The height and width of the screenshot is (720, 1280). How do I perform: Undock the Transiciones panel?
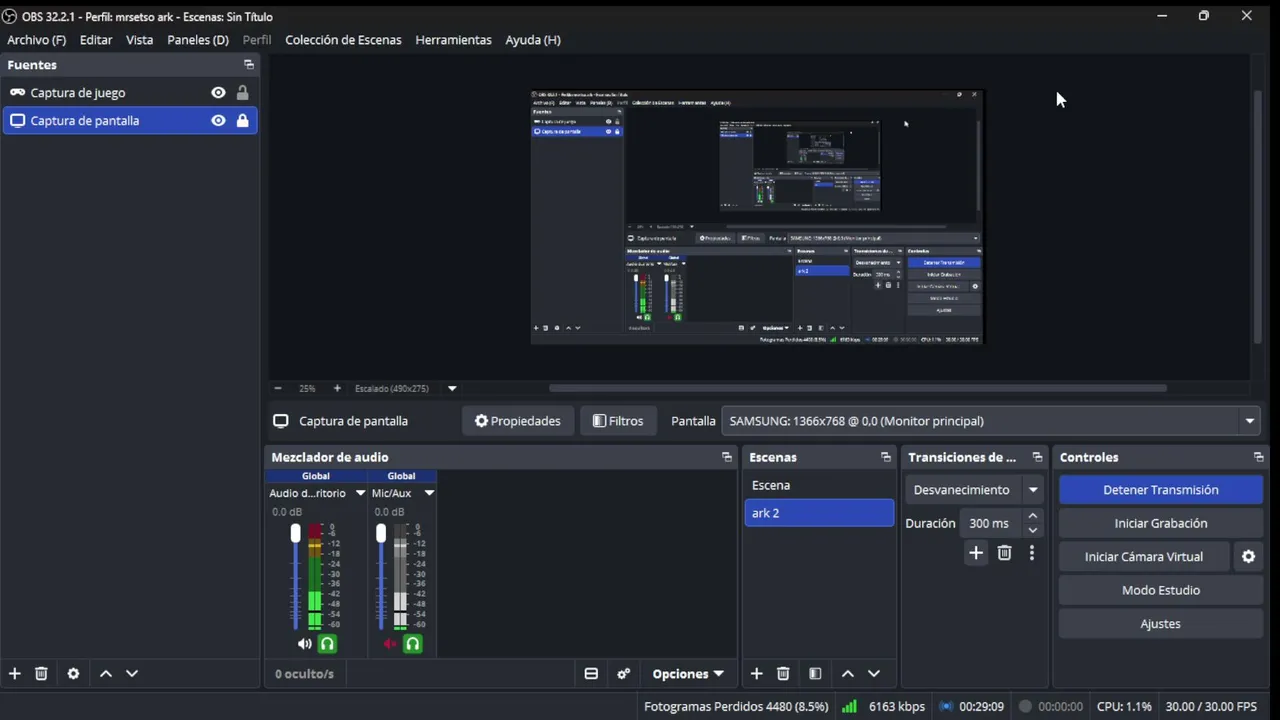point(1037,457)
